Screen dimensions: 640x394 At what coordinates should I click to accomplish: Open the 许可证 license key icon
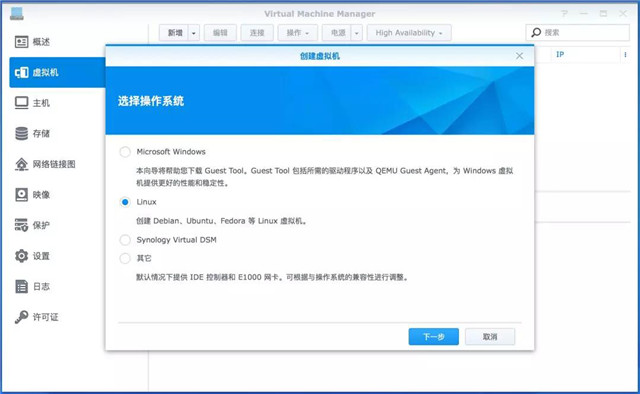tap(21, 317)
